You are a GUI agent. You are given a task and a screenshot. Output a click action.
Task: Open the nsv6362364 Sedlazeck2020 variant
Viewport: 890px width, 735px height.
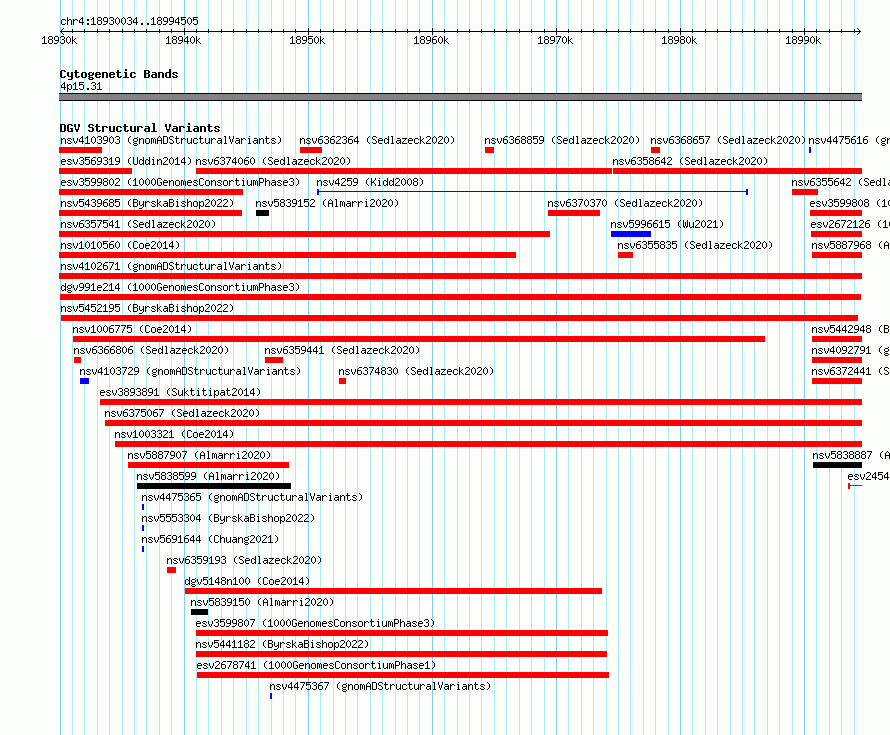(x=377, y=140)
